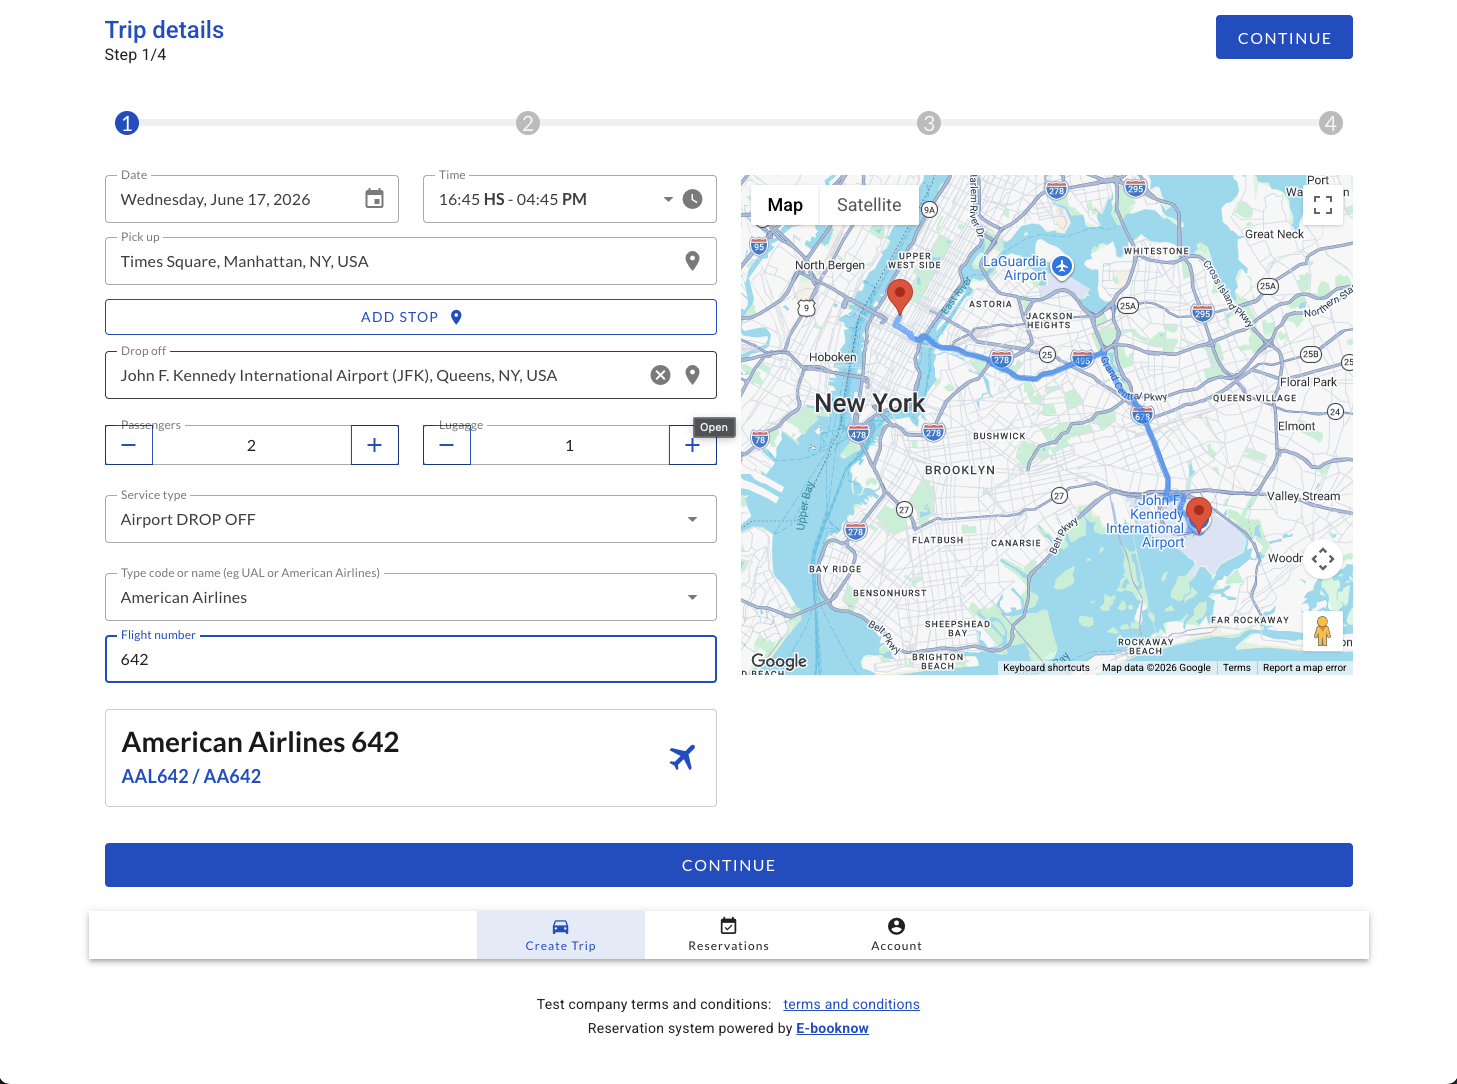The image size is (1457, 1084).
Task: Expand the Service type dropdown
Action: click(692, 519)
